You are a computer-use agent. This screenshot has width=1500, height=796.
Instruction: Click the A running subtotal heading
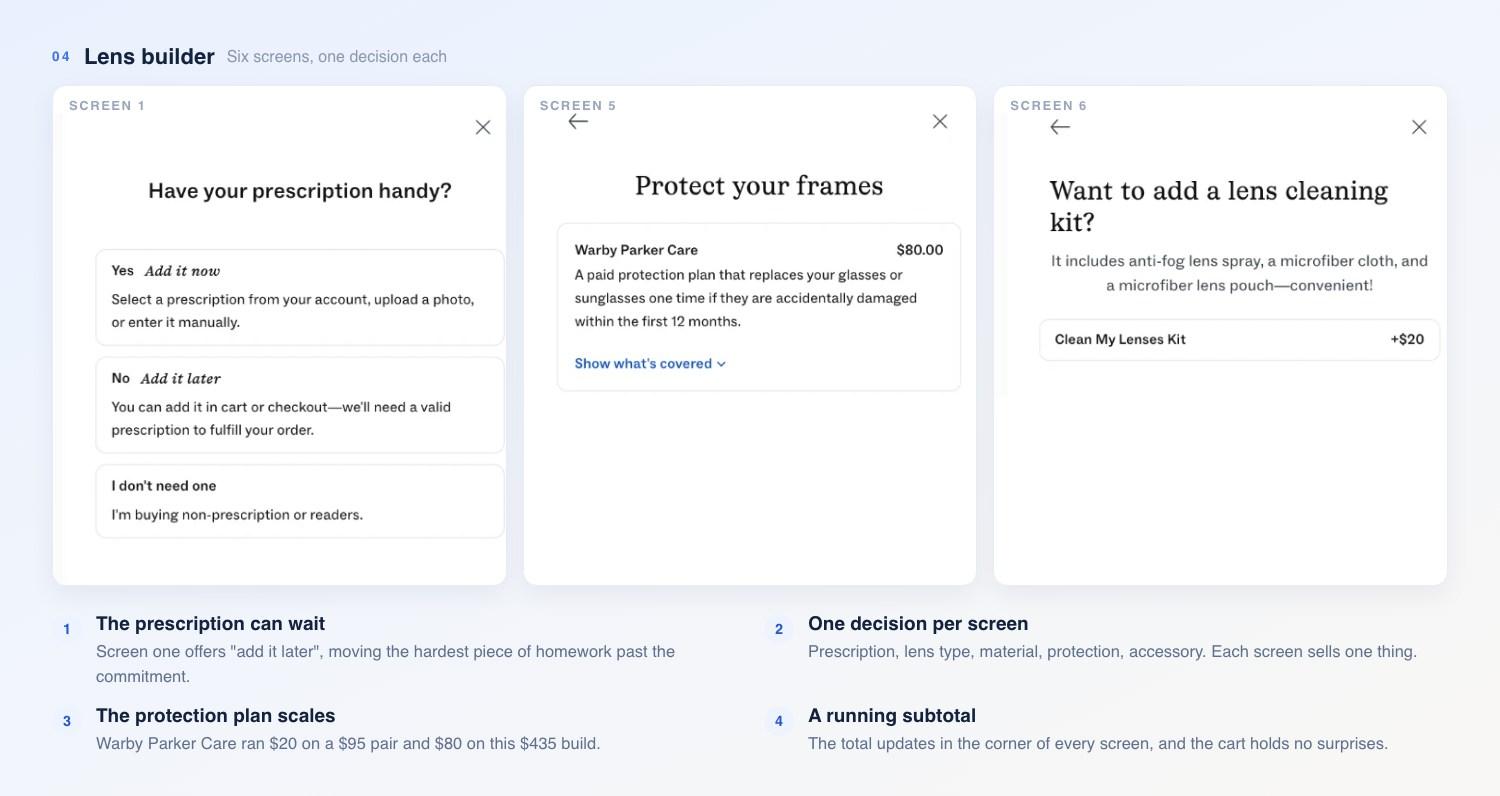(x=892, y=716)
